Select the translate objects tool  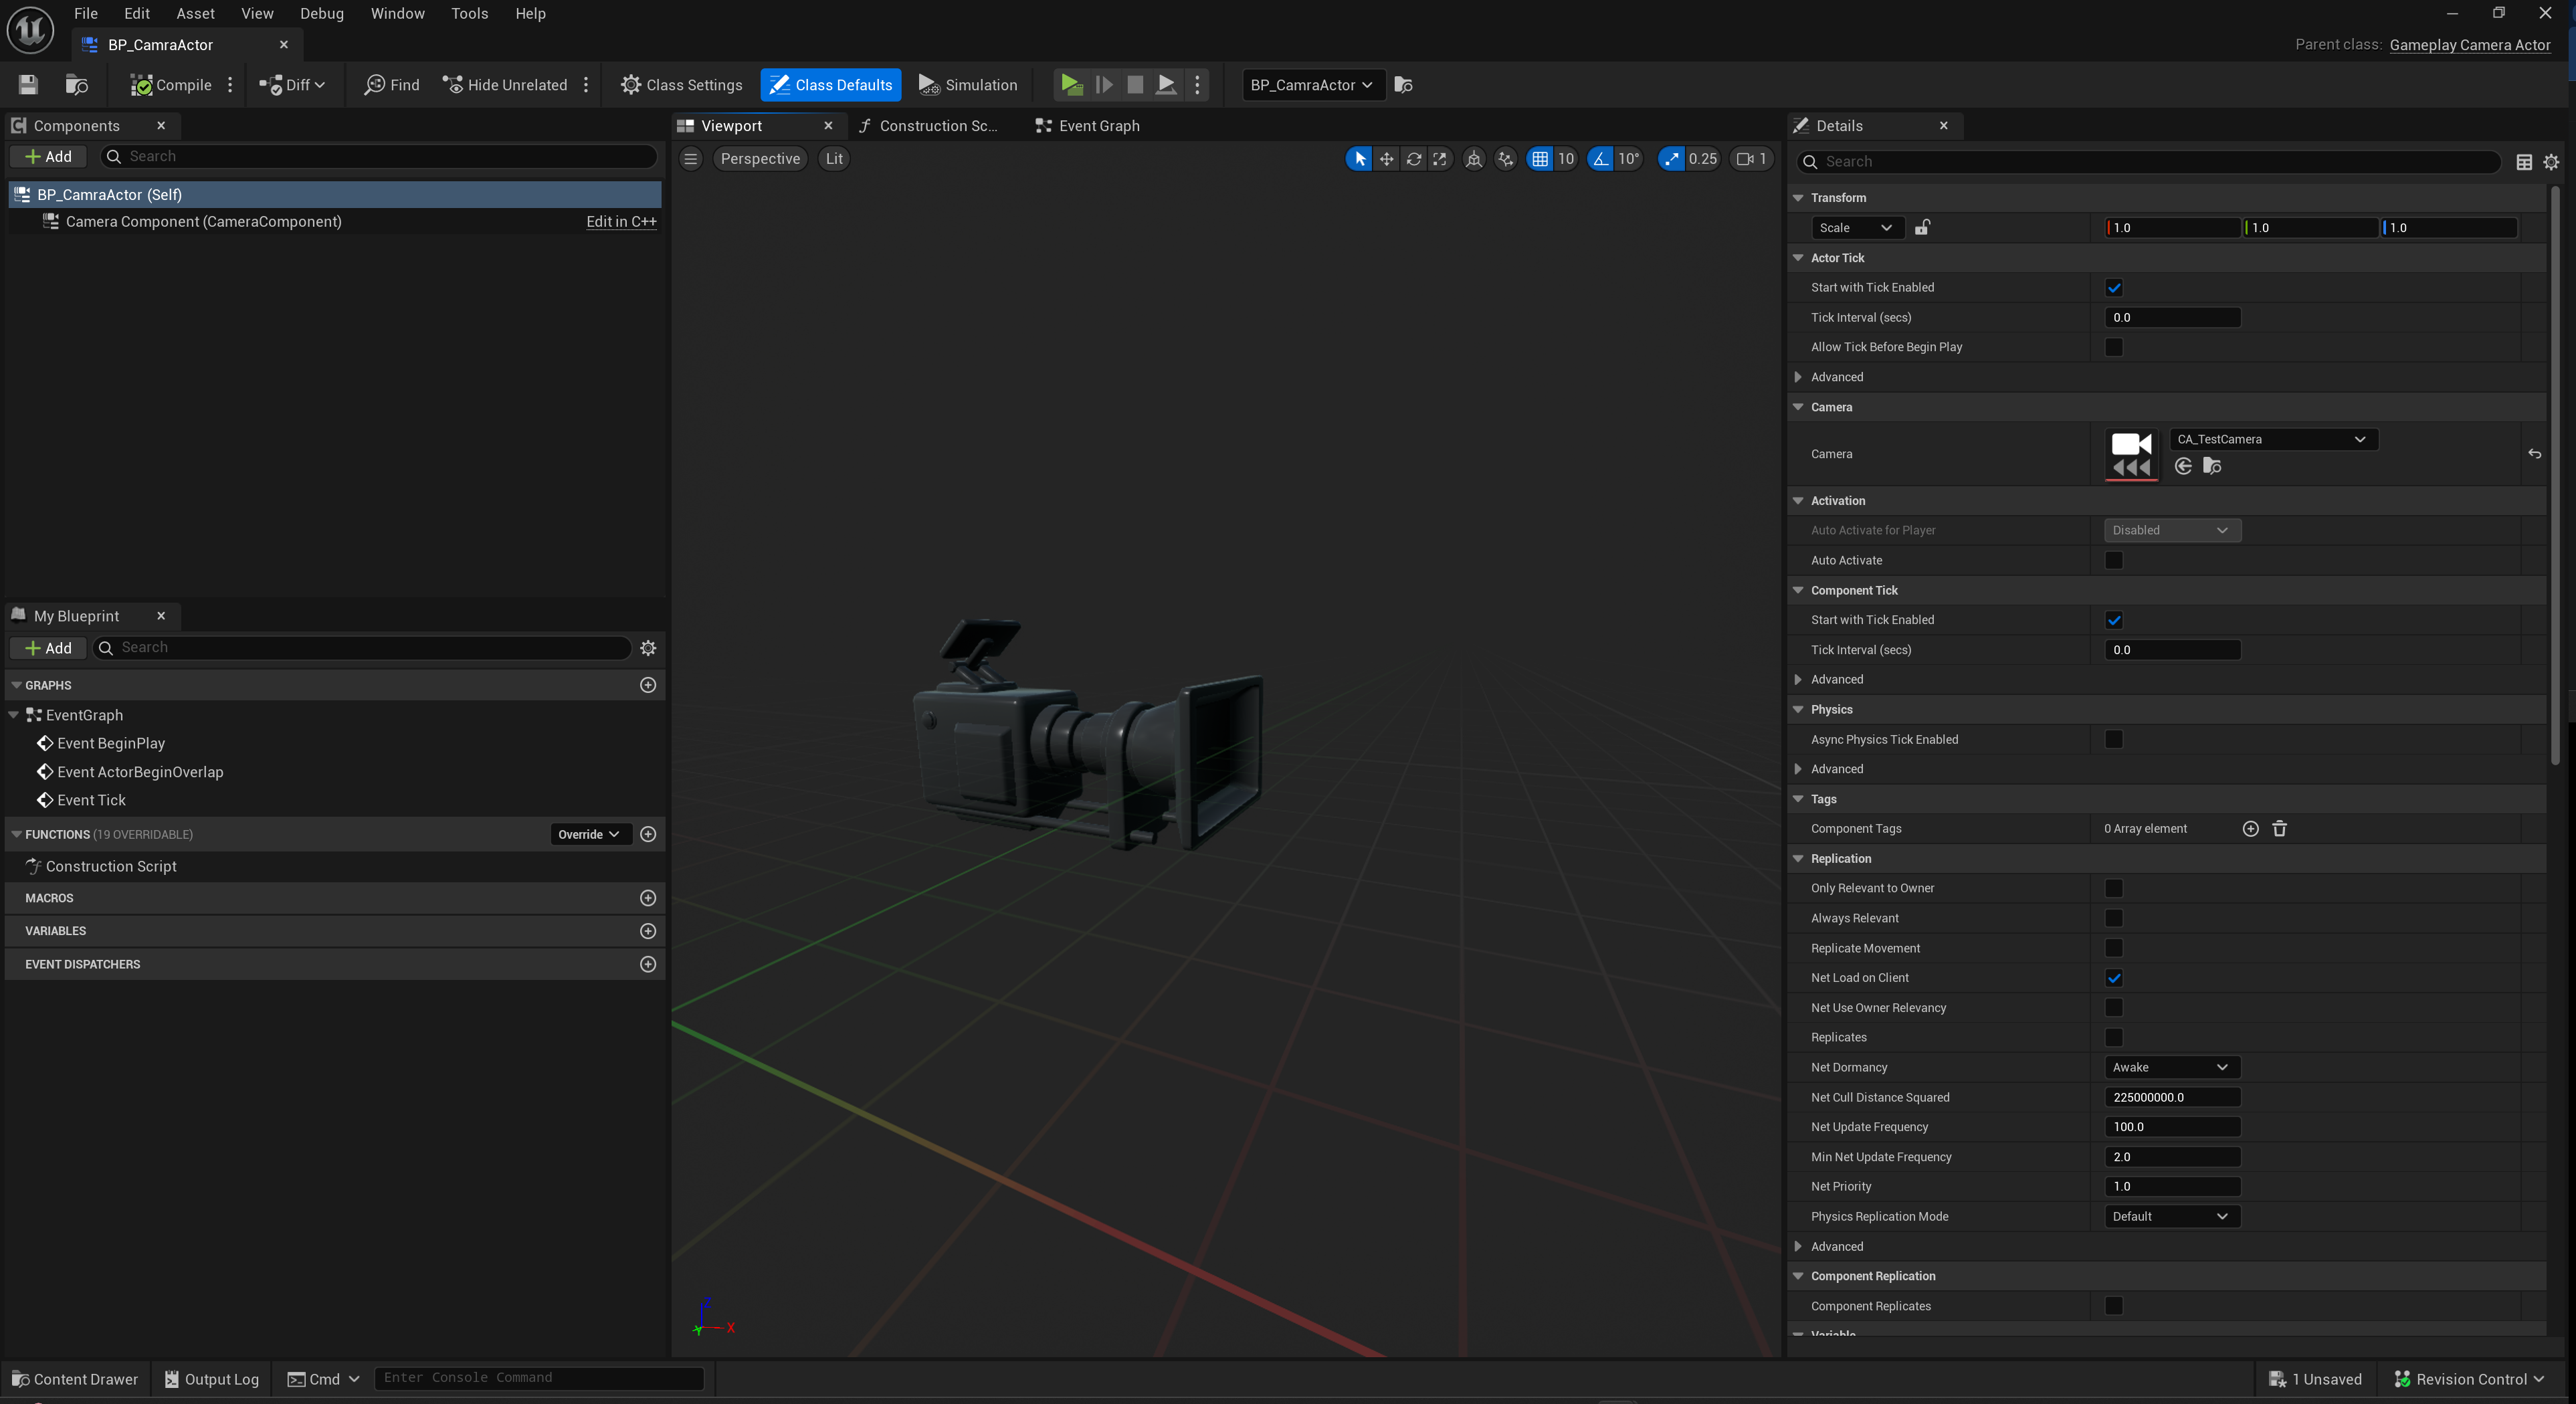coord(1386,159)
